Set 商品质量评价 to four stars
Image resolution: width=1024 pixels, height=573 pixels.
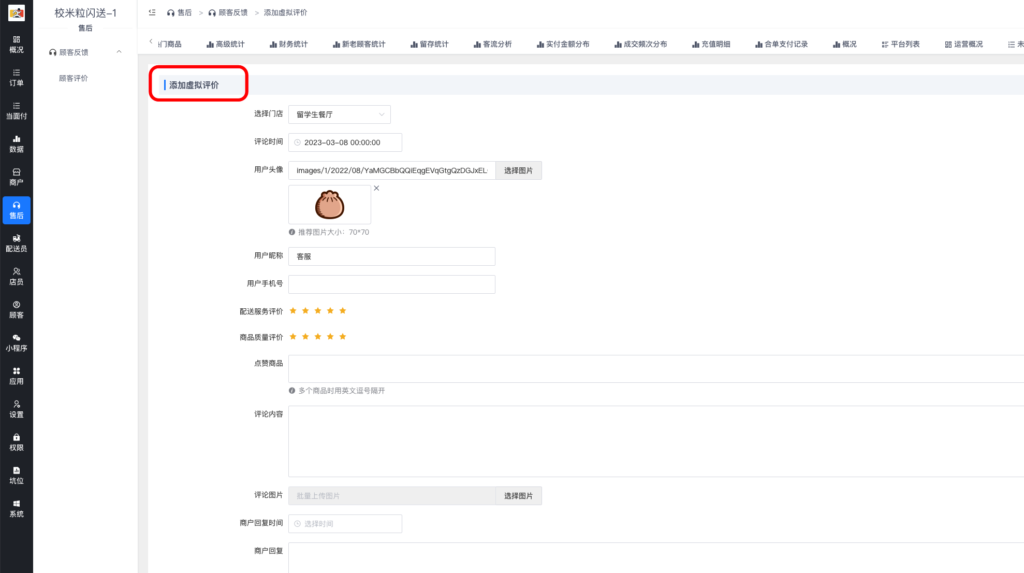coord(330,337)
